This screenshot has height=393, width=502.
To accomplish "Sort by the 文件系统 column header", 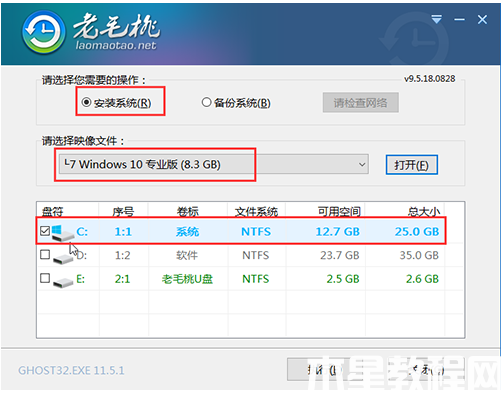I will pos(256,211).
